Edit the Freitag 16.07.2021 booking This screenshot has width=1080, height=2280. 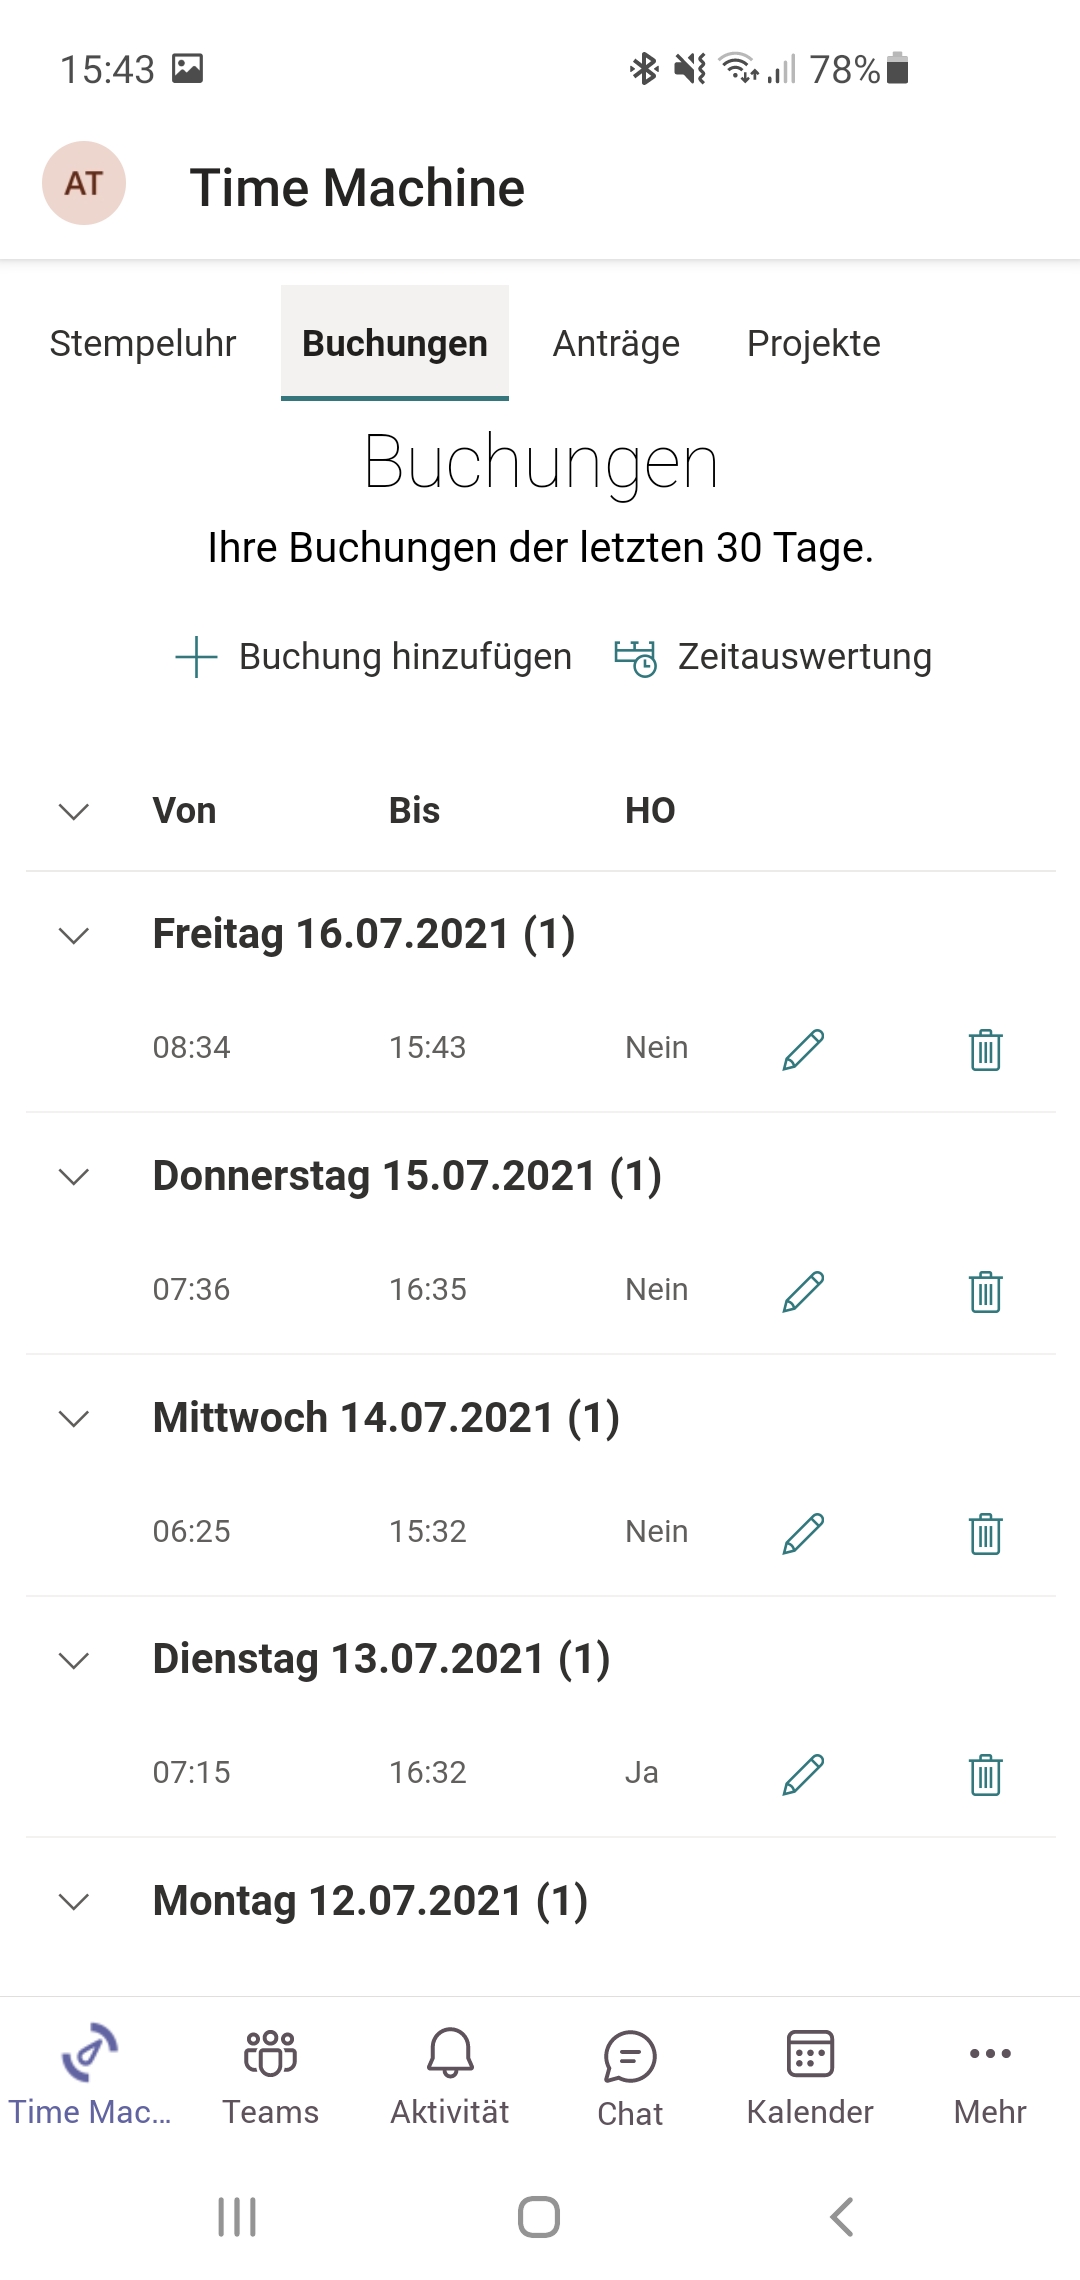coord(803,1049)
